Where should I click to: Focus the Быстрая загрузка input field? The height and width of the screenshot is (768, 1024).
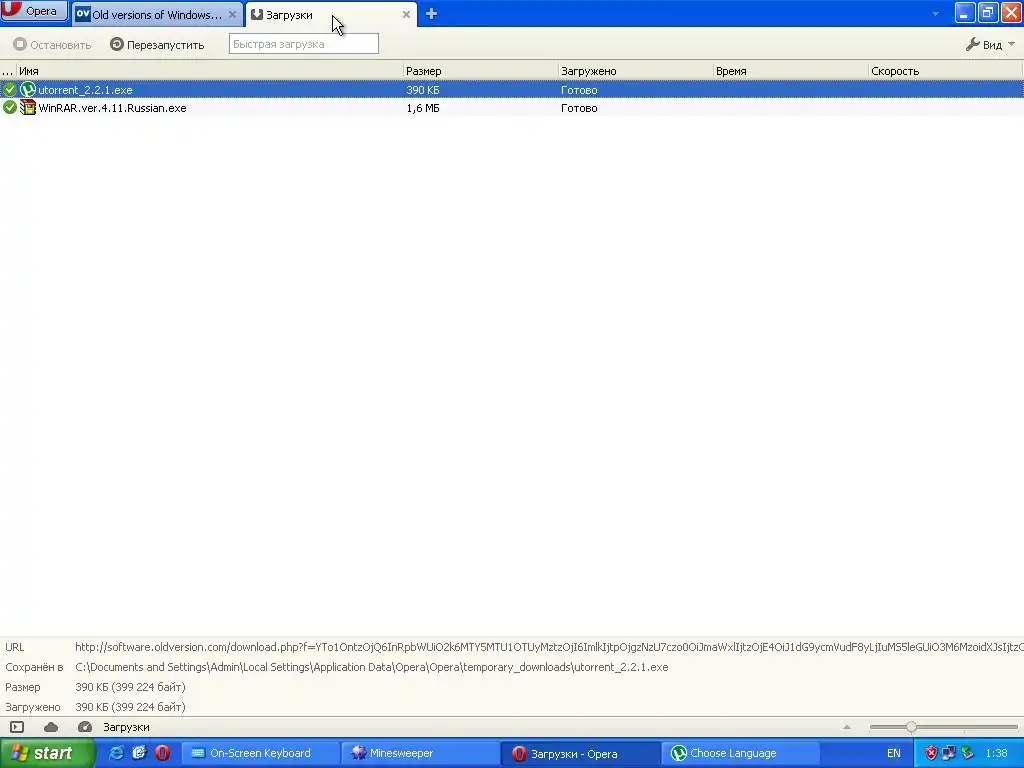(304, 44)
